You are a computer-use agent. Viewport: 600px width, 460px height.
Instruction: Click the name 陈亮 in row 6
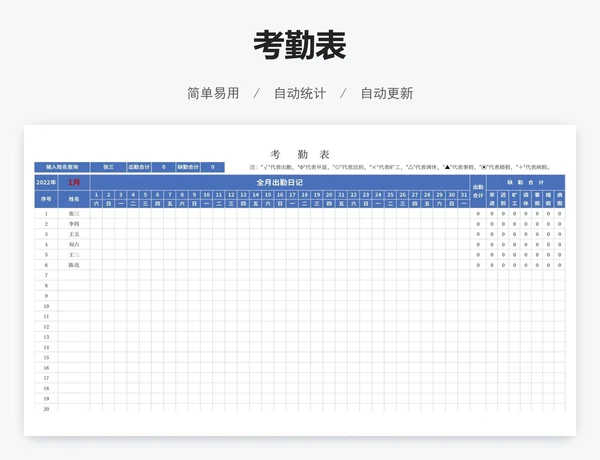pos(74,265)
